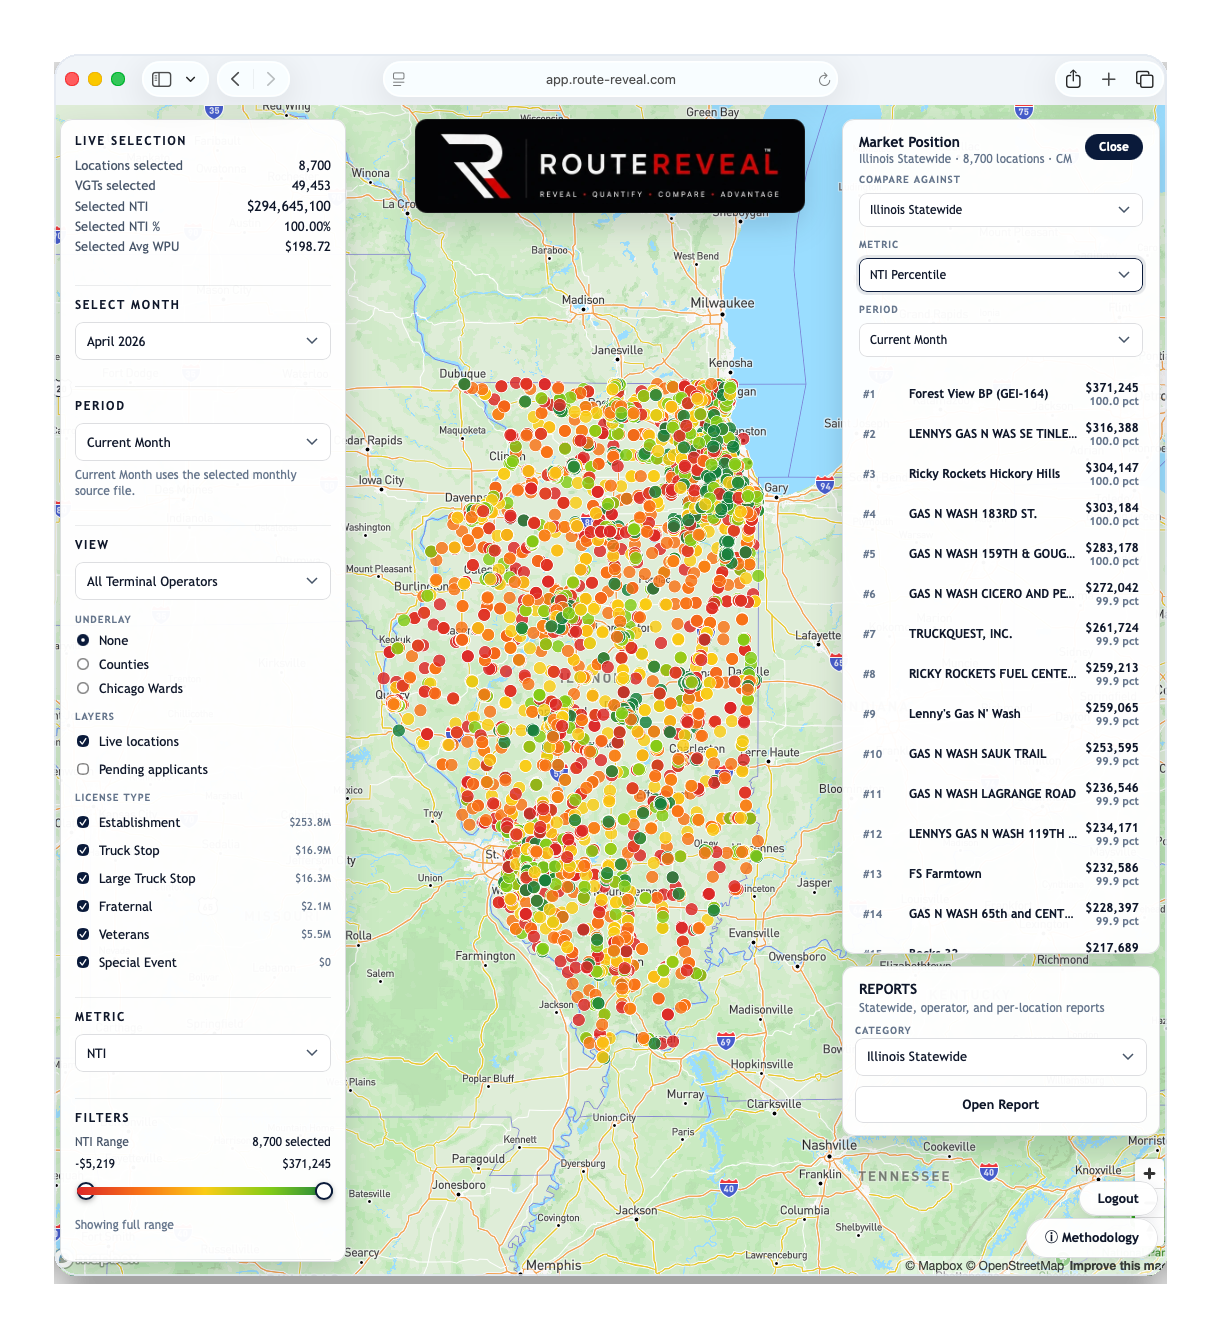Show the tab overview icon
The height and width of the screenshot is (1330, 1221).
pos(1145,79)
